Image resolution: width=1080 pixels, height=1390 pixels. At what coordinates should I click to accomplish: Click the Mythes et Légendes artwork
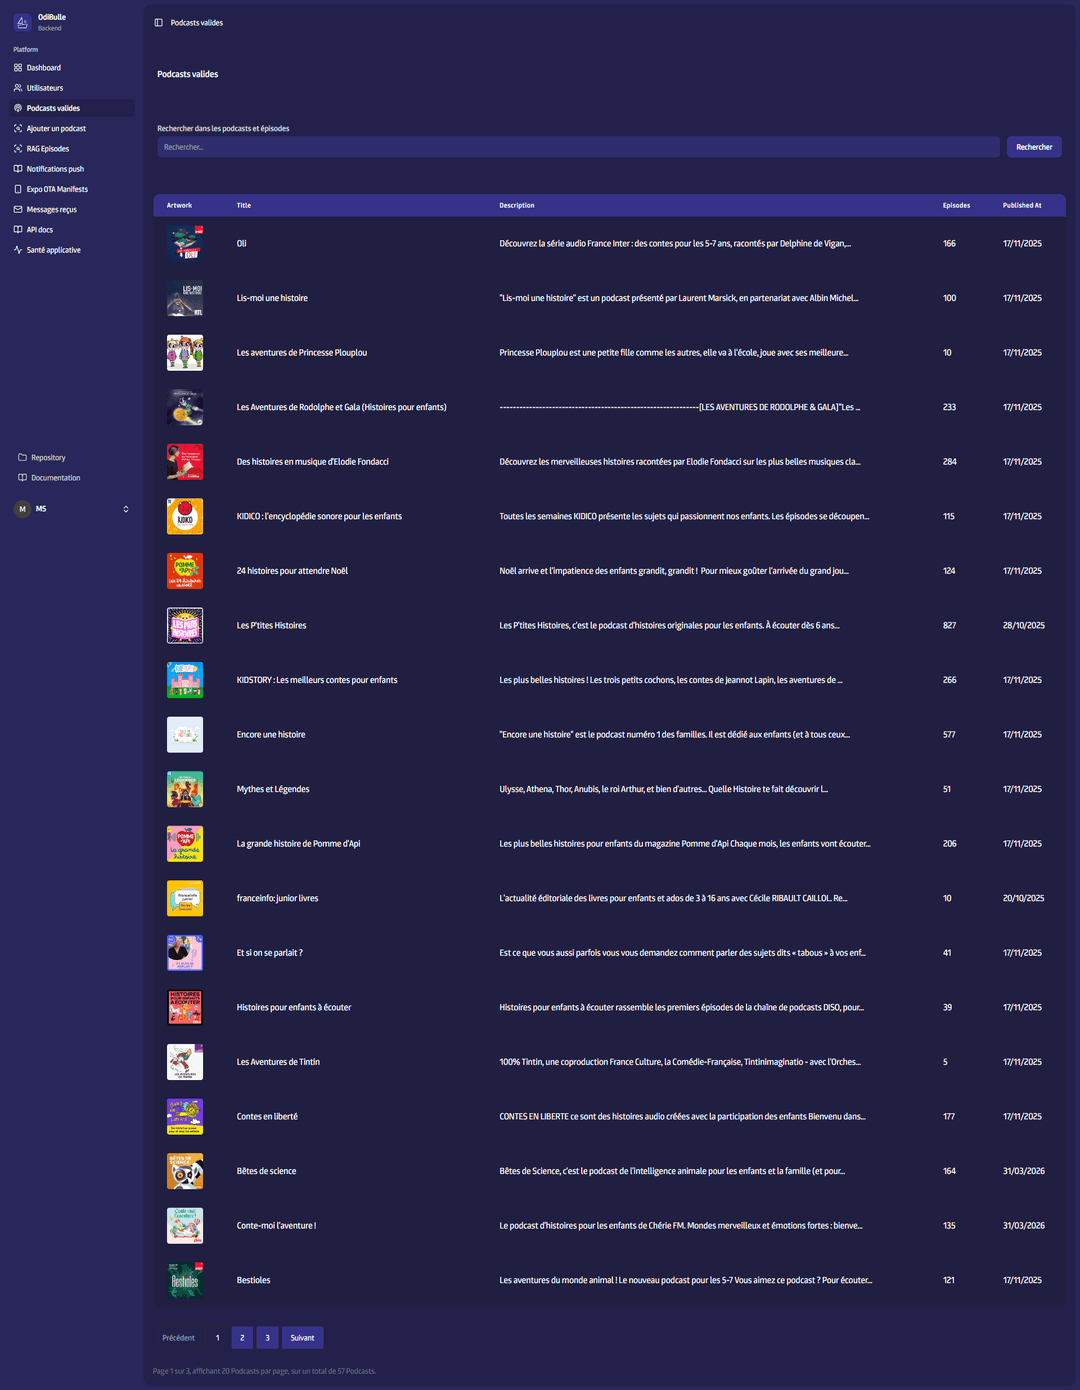(x=185, y=789)
